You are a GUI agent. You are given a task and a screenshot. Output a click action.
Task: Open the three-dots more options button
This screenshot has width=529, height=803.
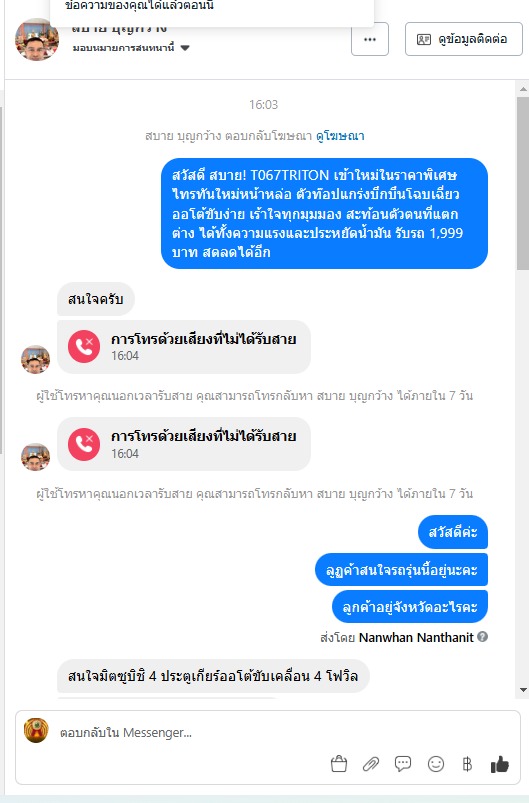[x=370, y=39]
